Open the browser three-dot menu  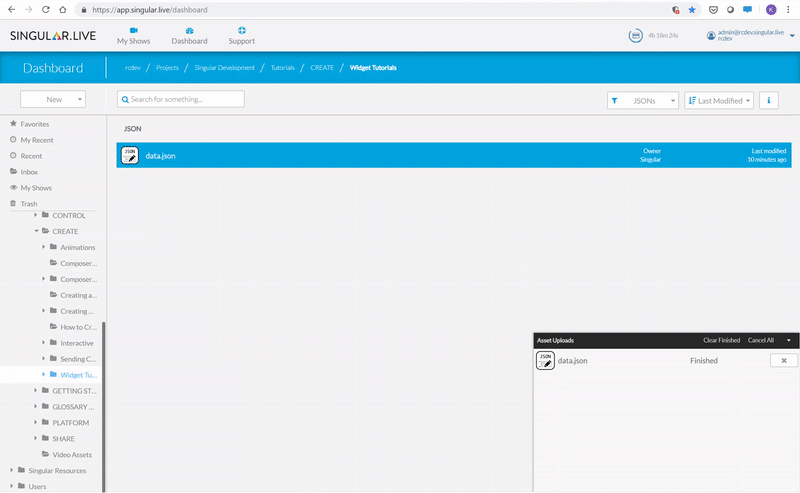click(x=788, y=10)
